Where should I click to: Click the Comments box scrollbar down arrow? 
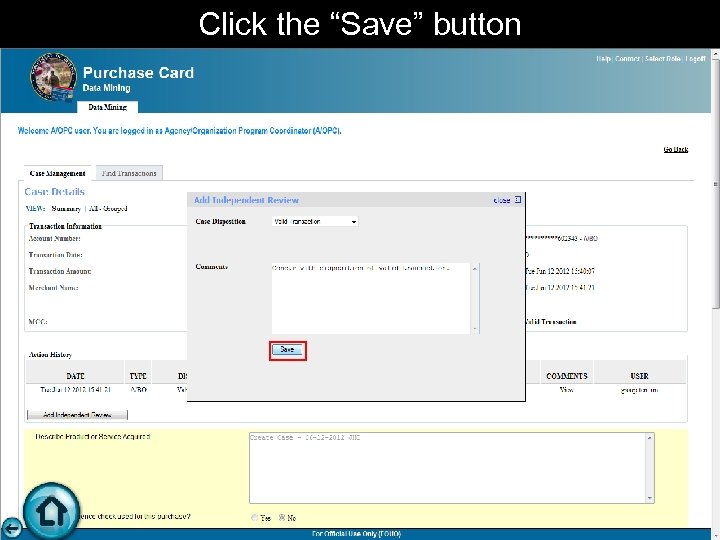click(x=475, y=329)
